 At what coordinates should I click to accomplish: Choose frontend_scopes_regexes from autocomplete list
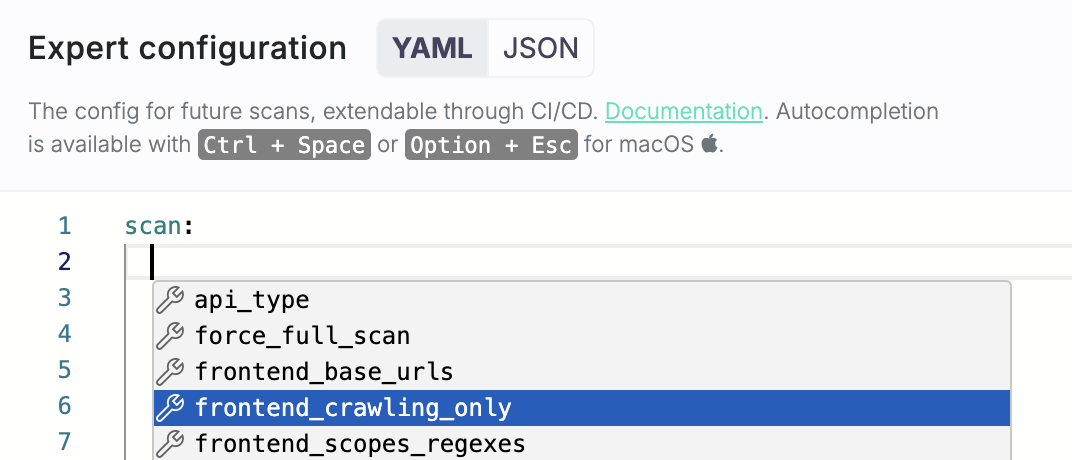point(582,444)
